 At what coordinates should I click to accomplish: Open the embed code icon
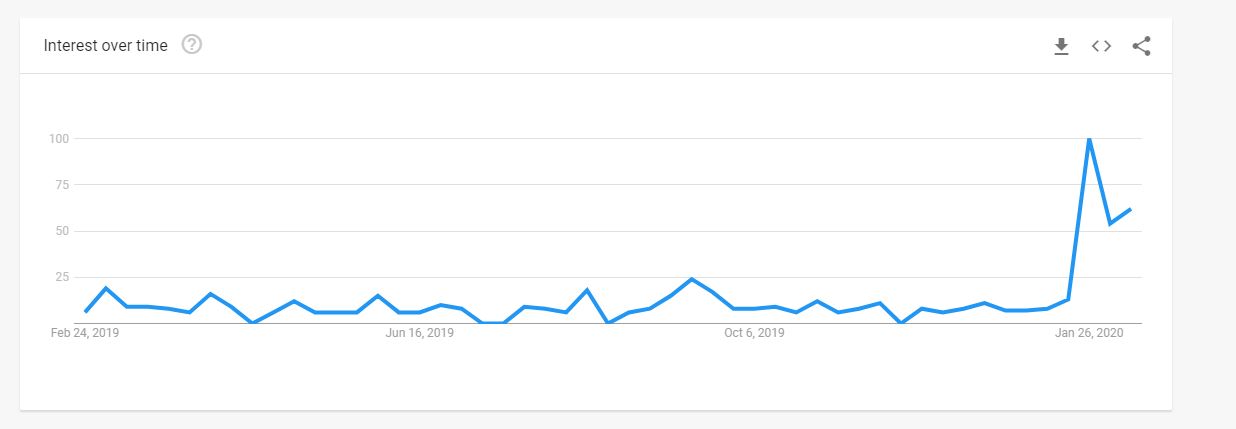(1101, 46)
